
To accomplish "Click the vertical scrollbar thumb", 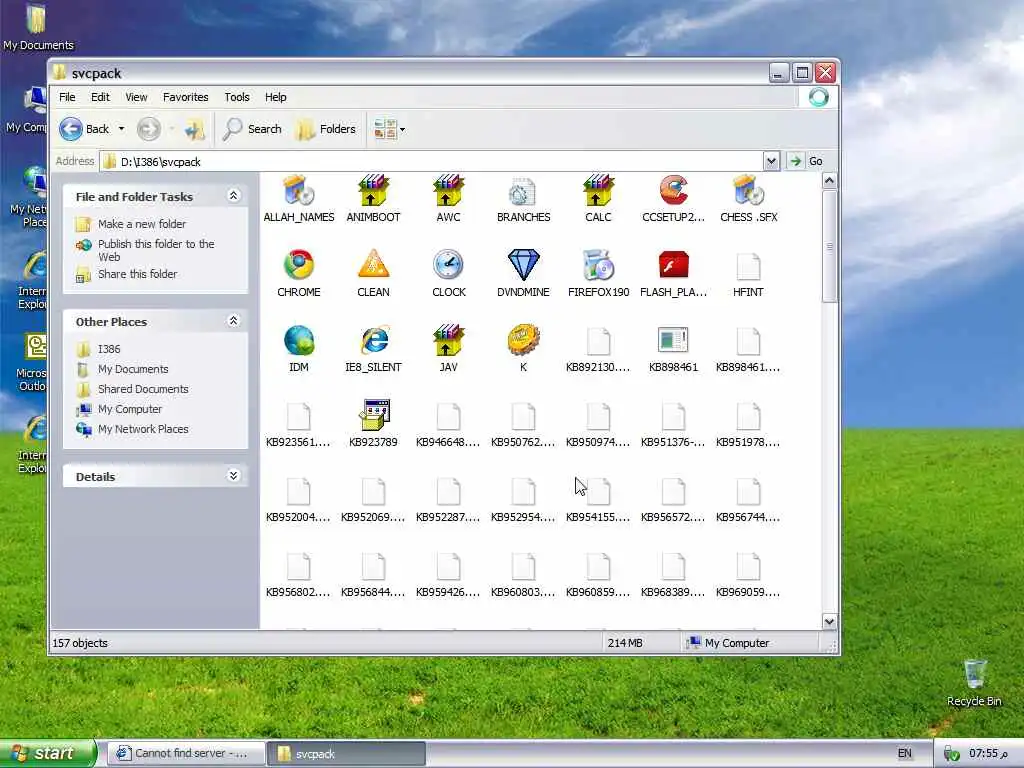I will tap(829, 246).
